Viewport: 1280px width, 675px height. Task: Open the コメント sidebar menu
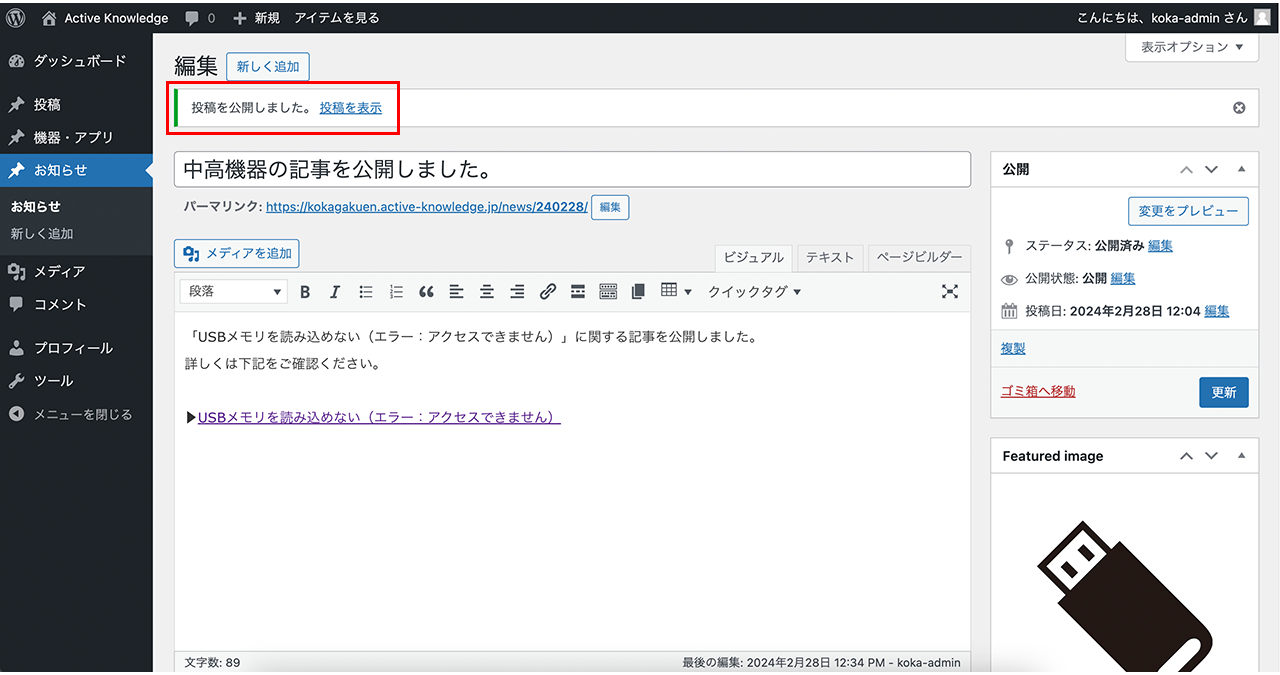(x=76, y=305)
